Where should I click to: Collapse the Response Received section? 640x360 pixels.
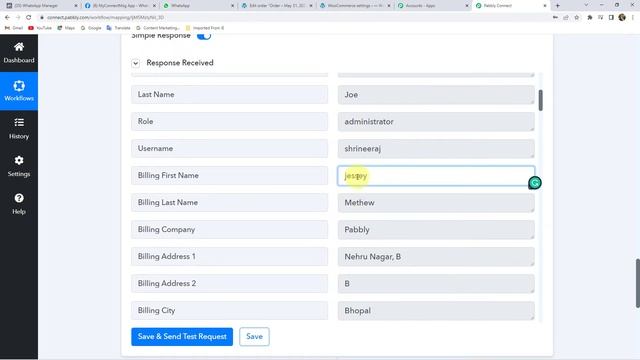[136, 63]
